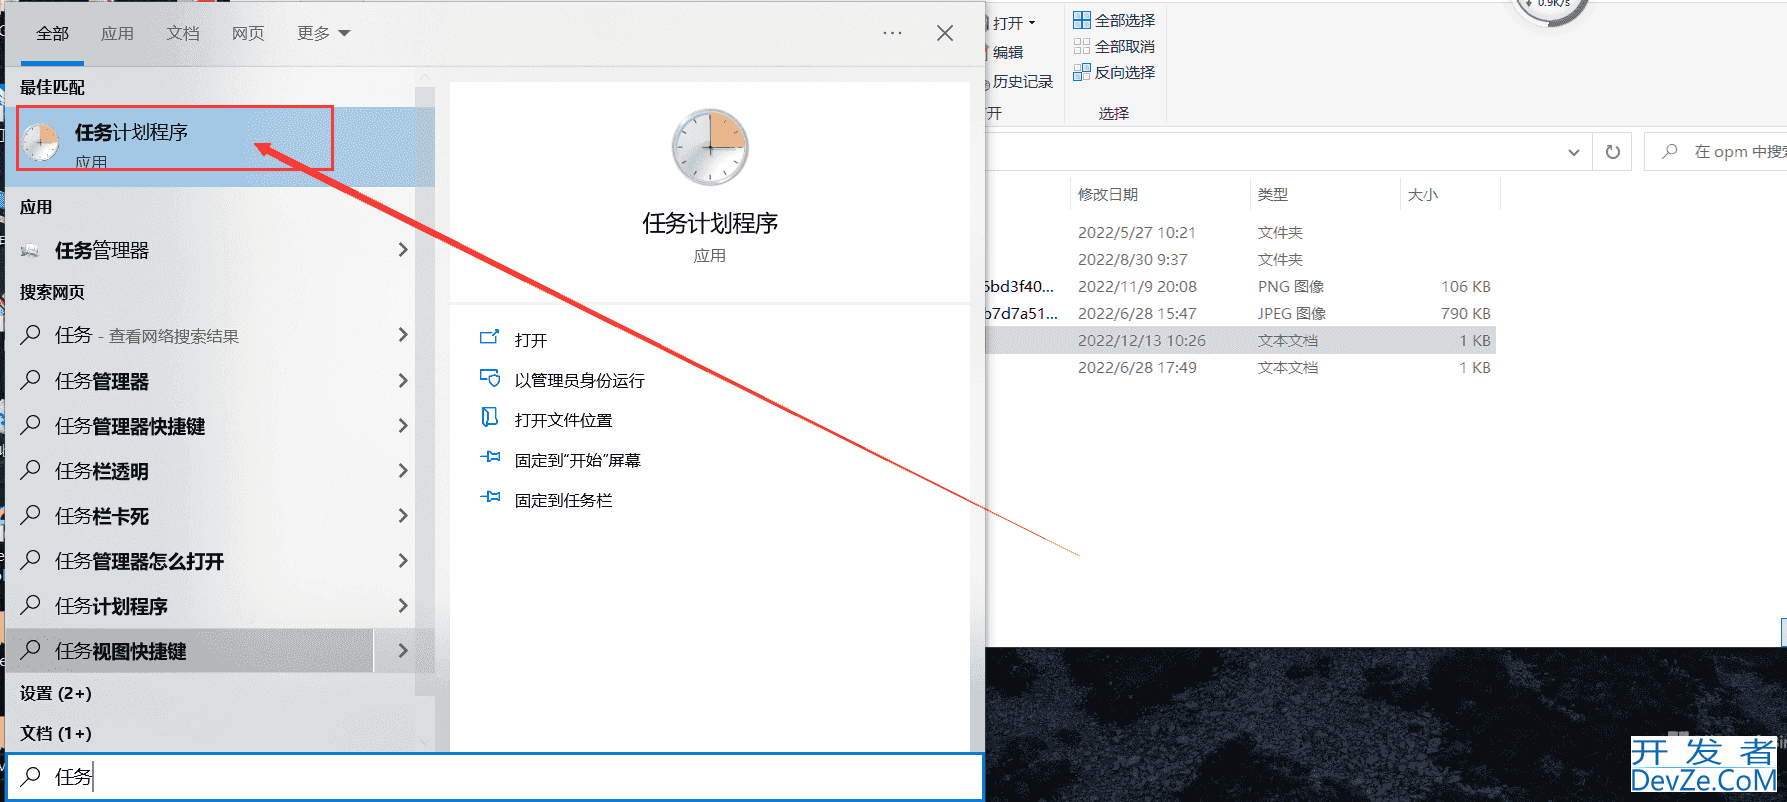The image size is (1787, 802).
Task: Click the Invert selection ribbon item
Action: pyautogui.click(x=1114, y=72)
